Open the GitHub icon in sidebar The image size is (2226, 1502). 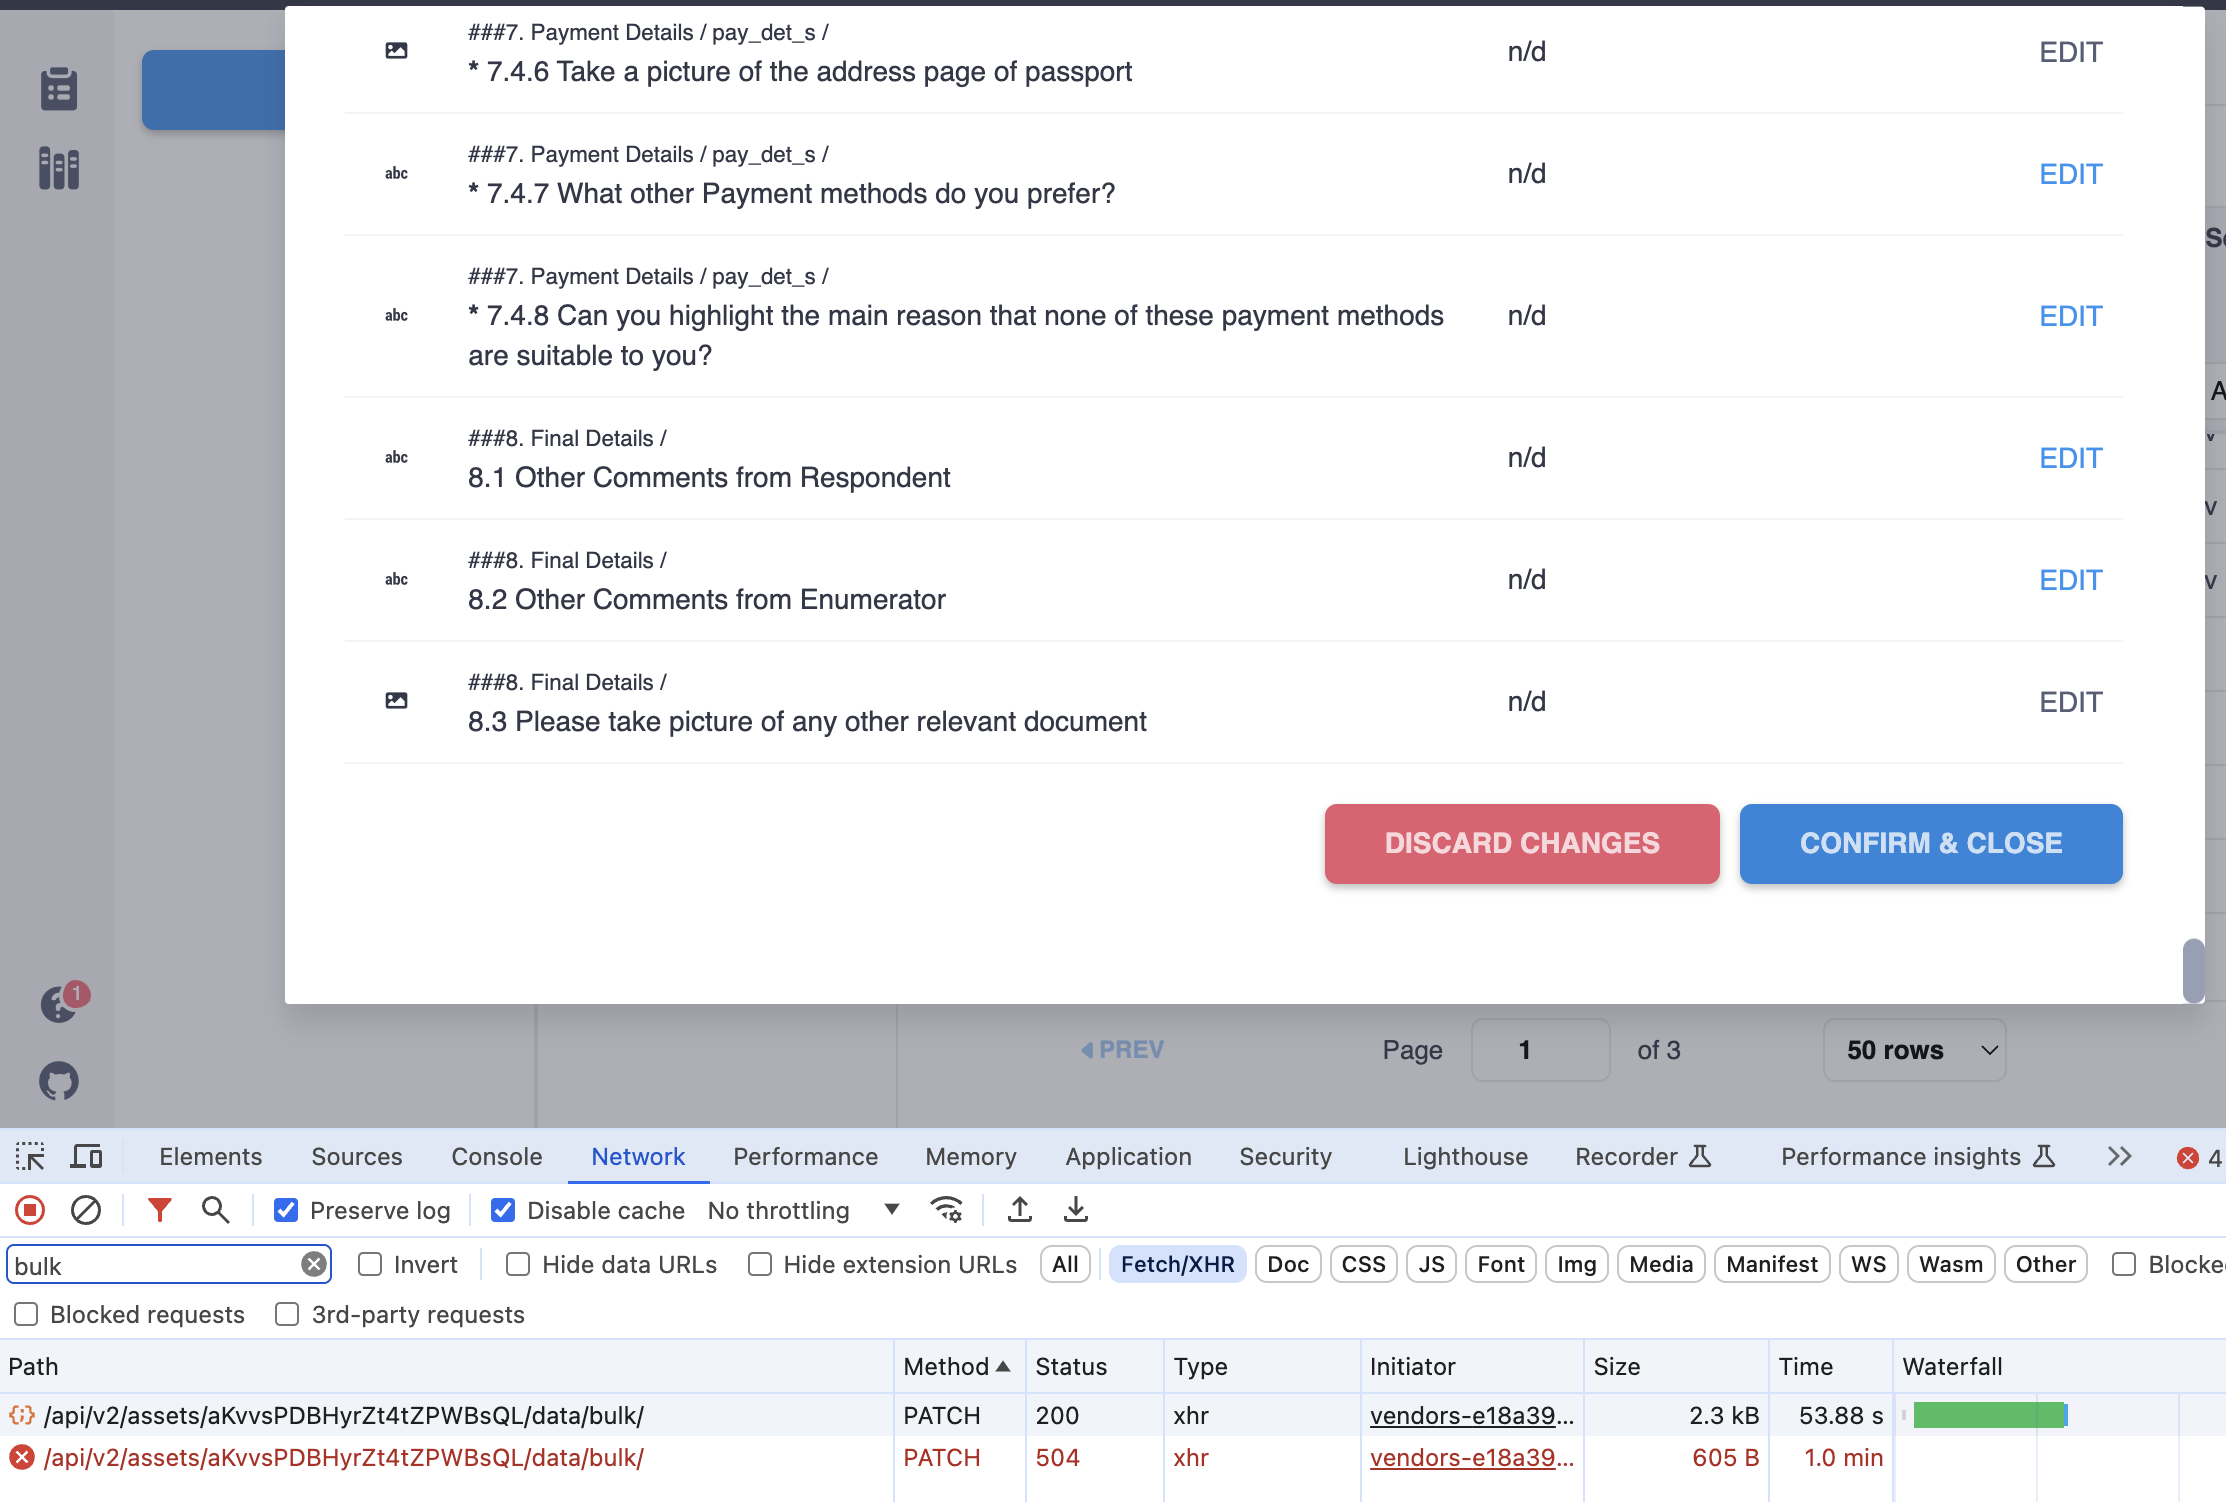[x=59, y=1081]
